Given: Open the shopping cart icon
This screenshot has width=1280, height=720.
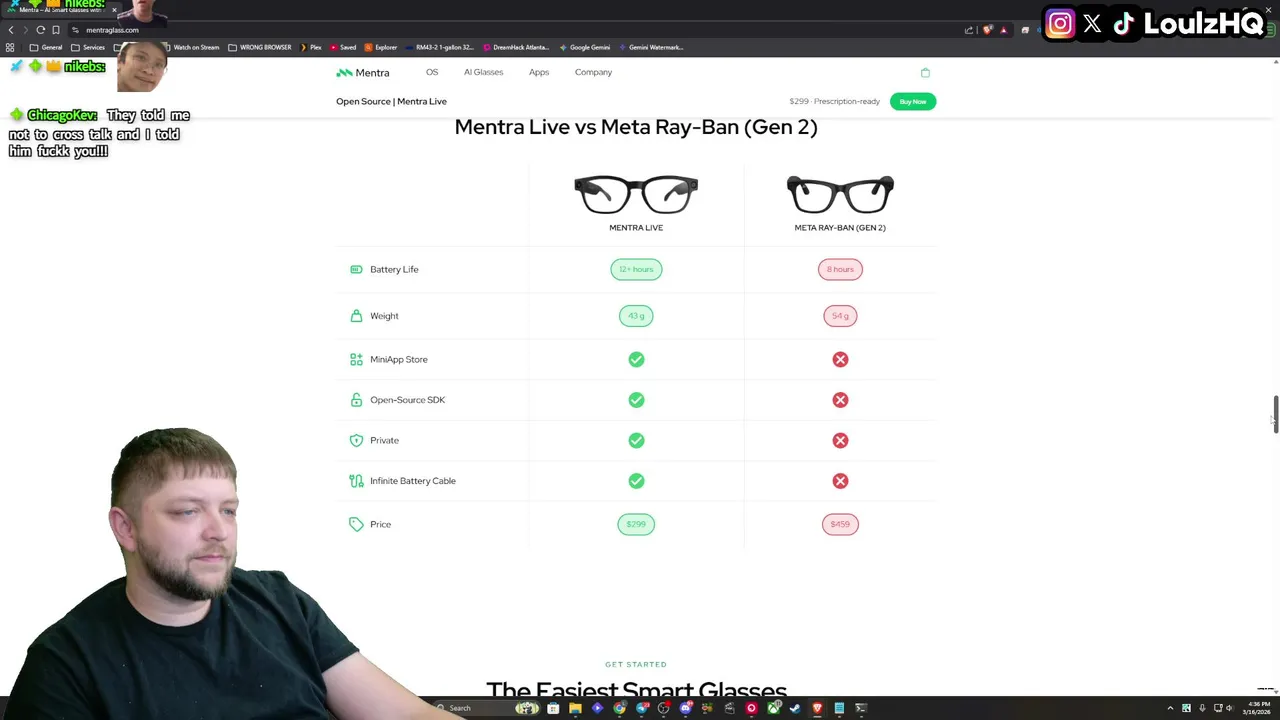Looking at the screenshot, I should (x=925, y=72).
